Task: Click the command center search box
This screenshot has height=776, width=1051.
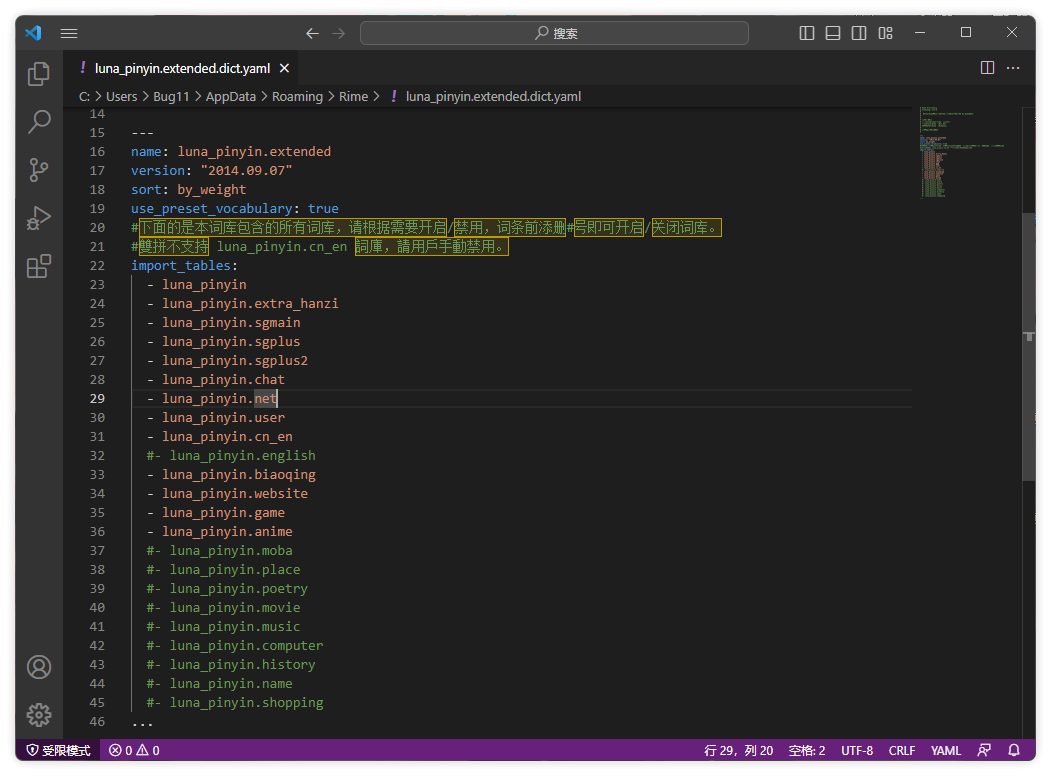Action: click(x=554, y=33)
